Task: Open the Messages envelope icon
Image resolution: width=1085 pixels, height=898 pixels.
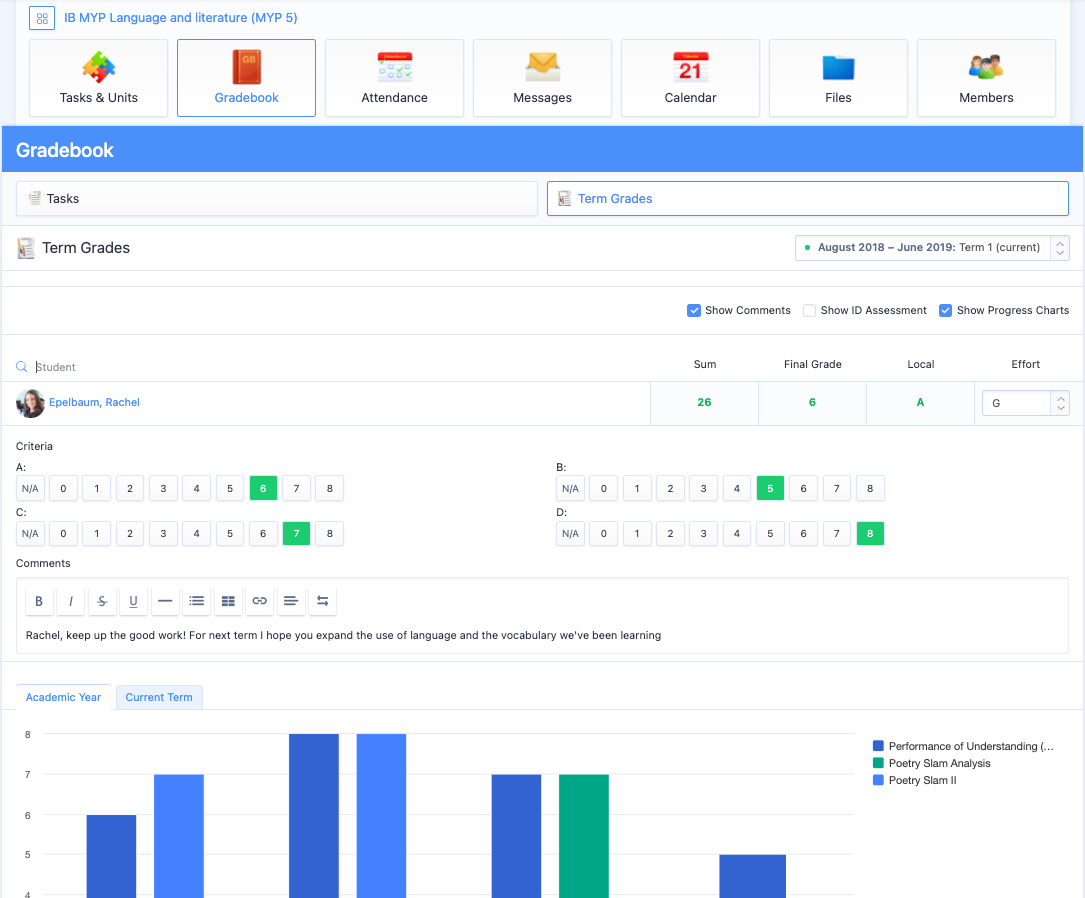Action: point(542,68)
